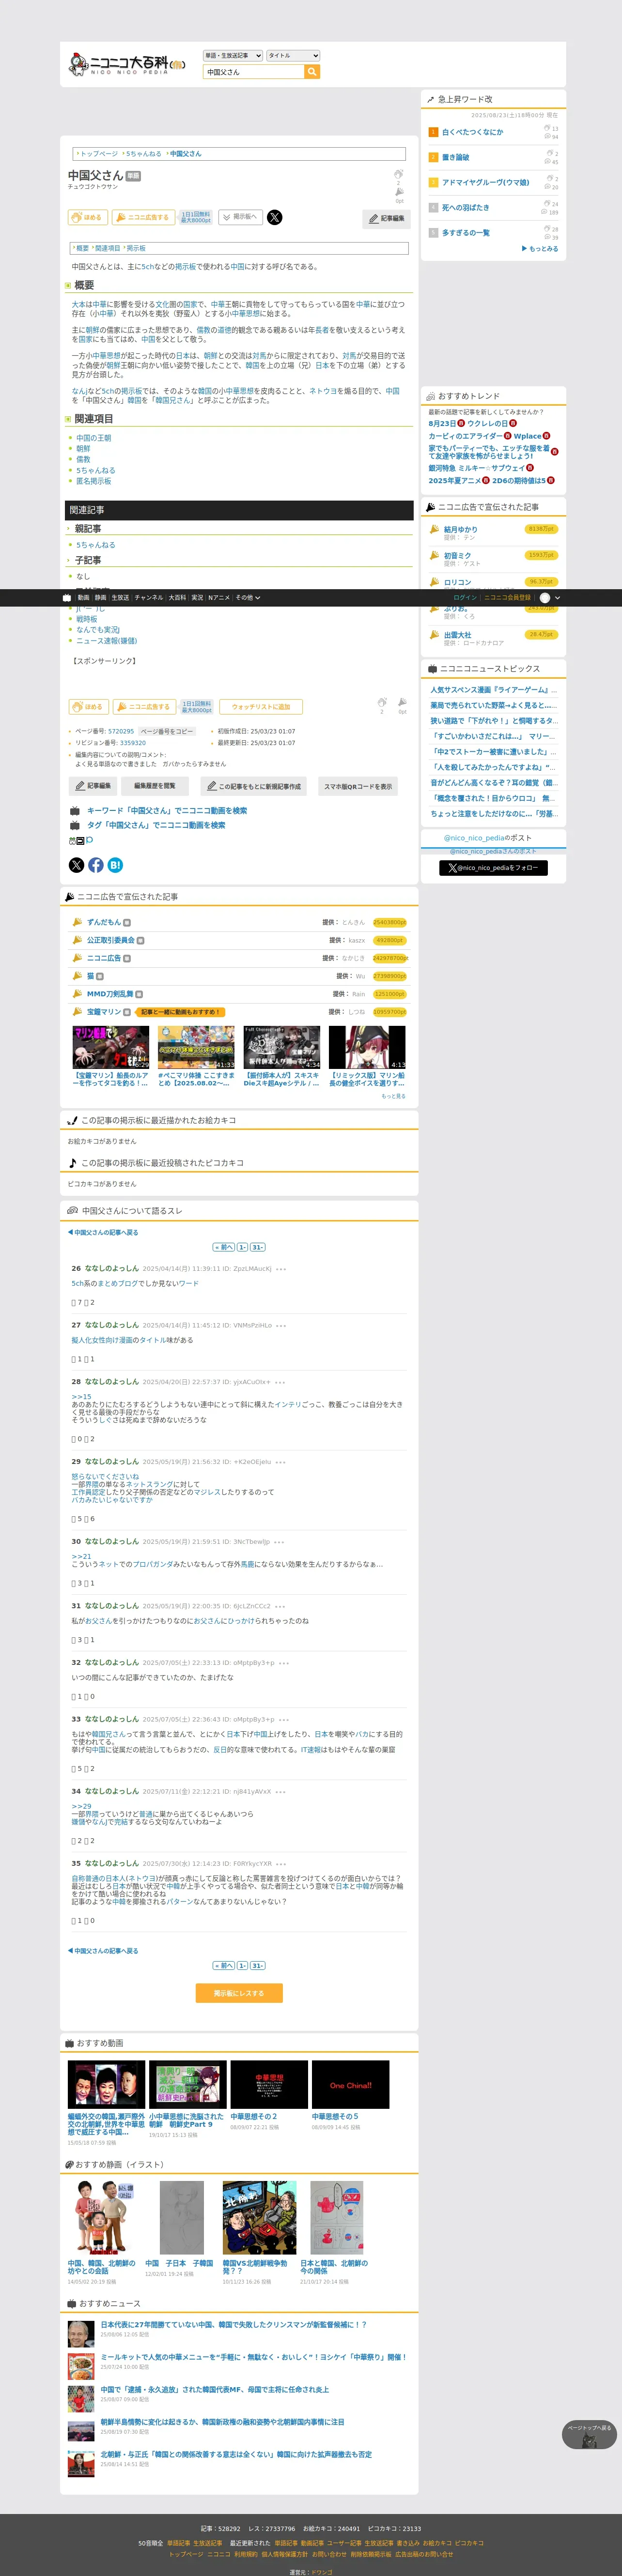The width and height of the screenshot is (622, 2576).
Task: Click the megaphone icon beside 結月ゆかり
Action: pos(434,529)
